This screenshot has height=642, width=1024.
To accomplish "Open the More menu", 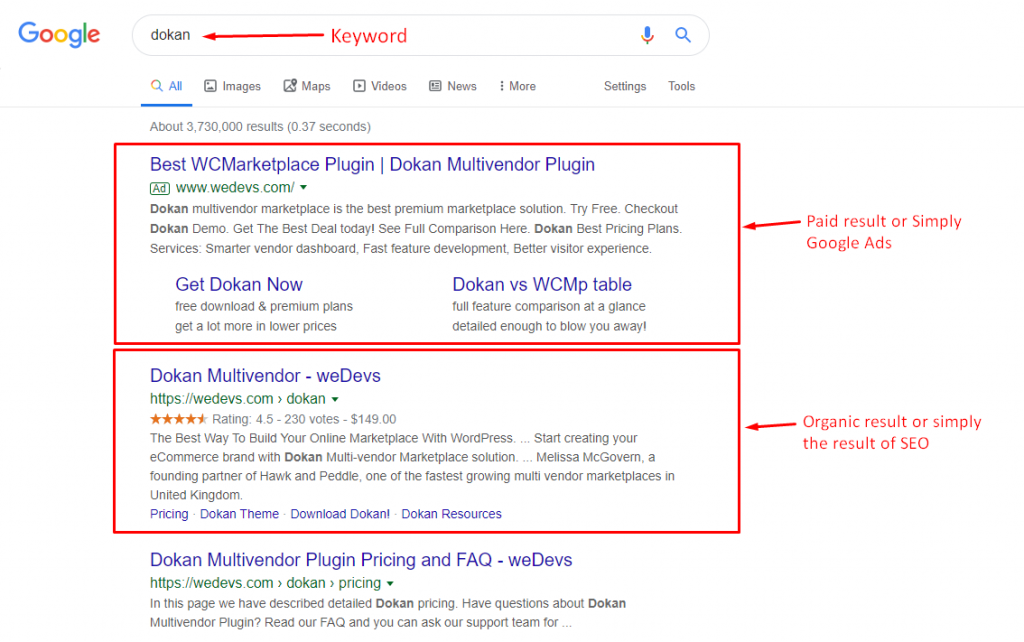I will [x=517, y=86].
